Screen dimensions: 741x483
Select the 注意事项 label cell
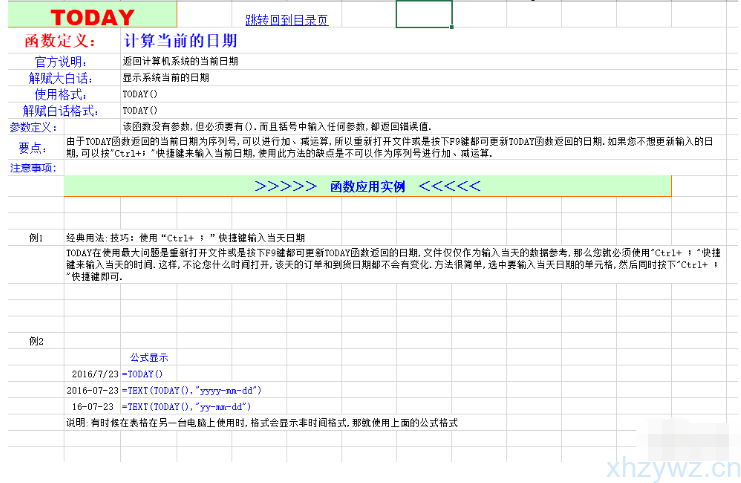click(33, 167)
